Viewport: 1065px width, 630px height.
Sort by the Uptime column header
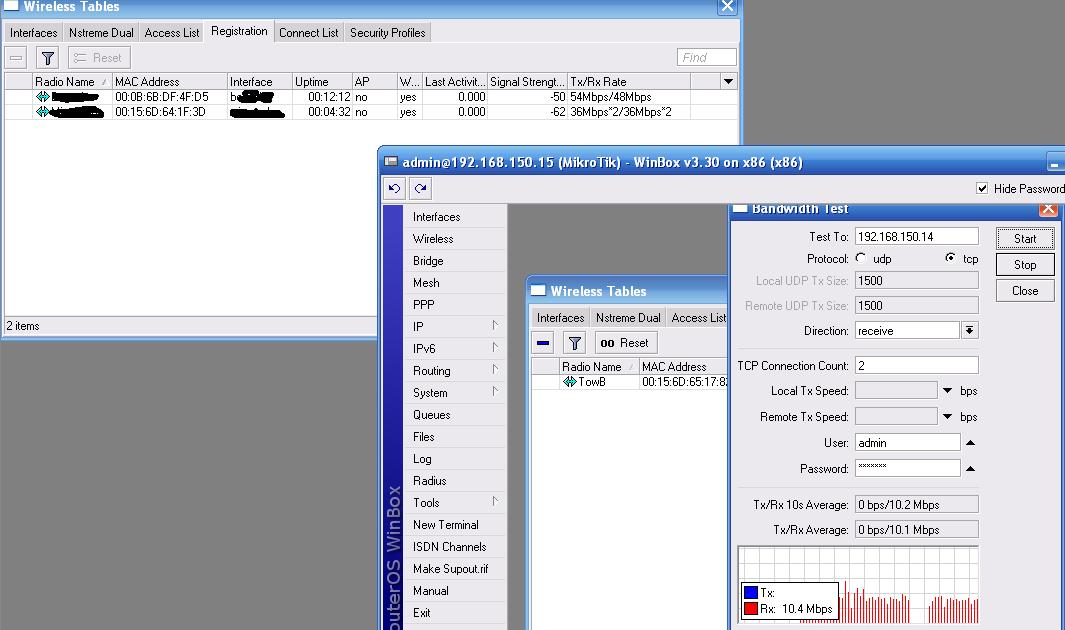click(x=322, y=81)
